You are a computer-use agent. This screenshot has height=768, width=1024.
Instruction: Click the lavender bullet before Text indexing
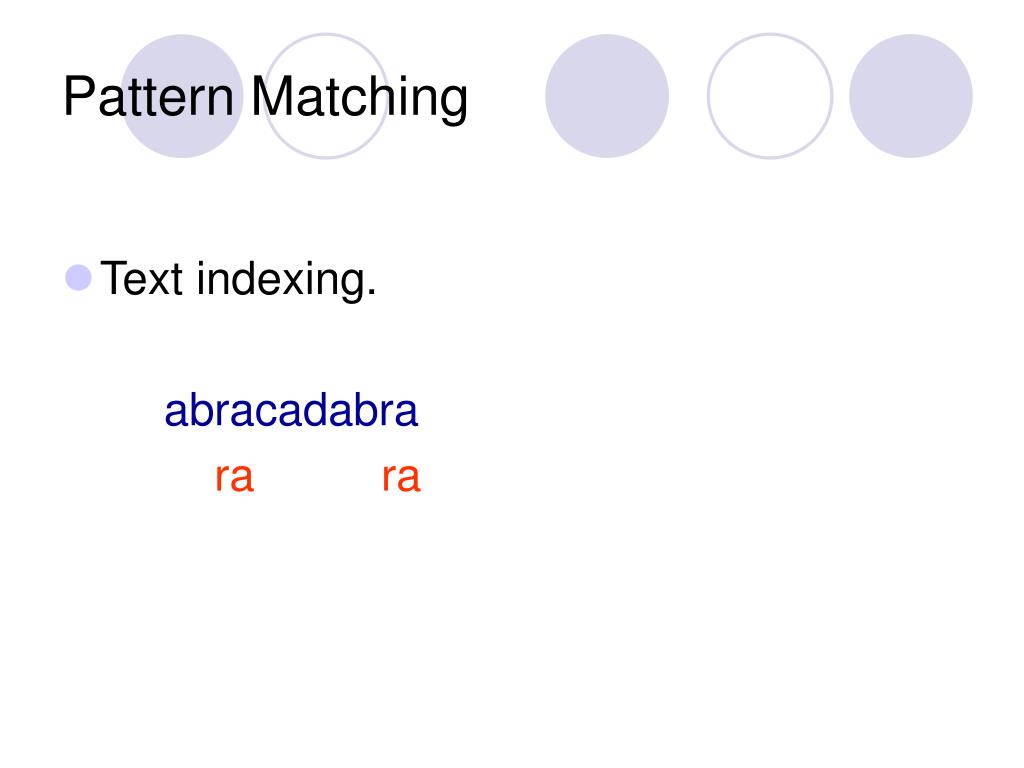tap(78, 278)
